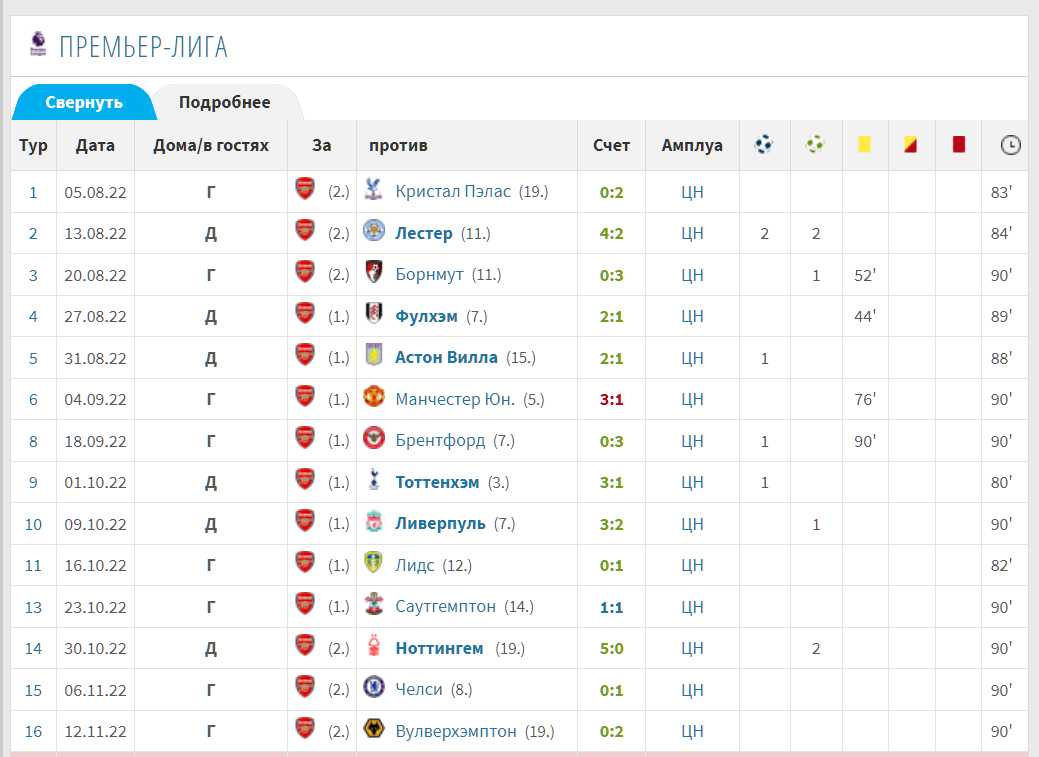This screenshot has height=757, width=1039.
Task: Click the Manchester United club crest
Action: pyautogui.click(x=374, y=396)
